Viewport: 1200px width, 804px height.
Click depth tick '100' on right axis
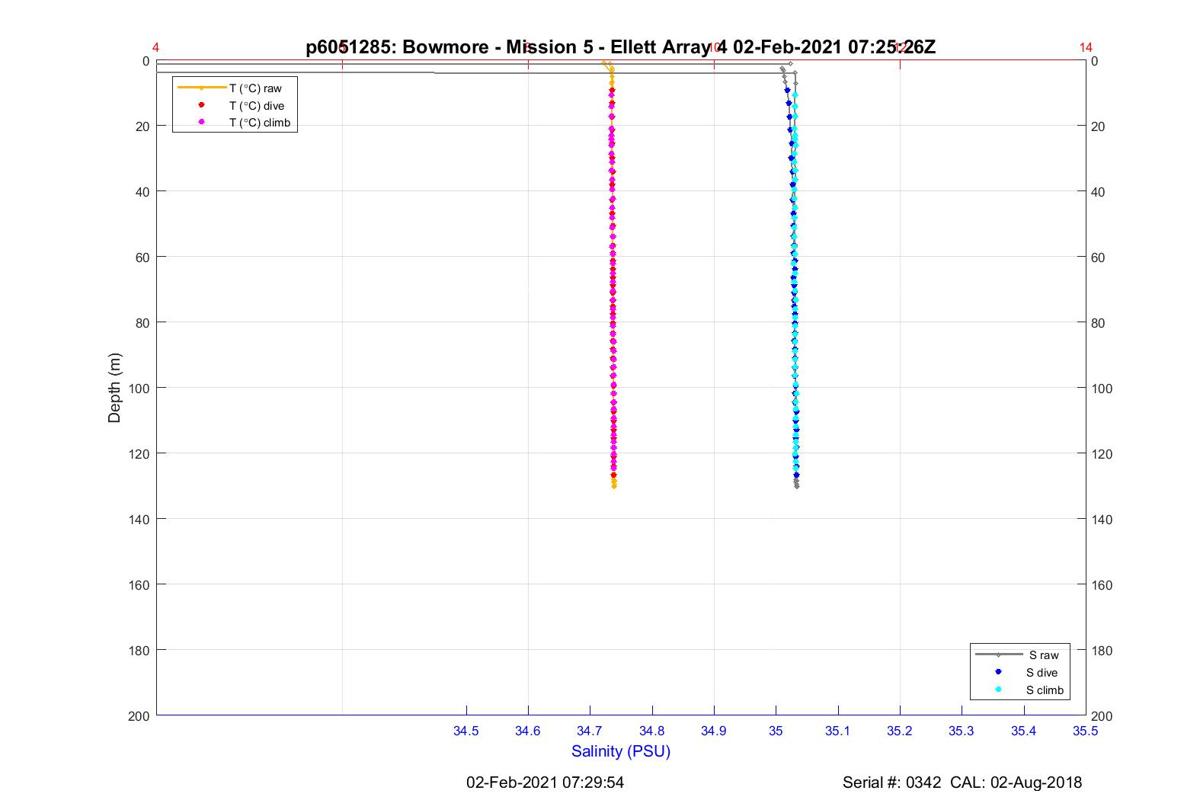(x=1103, y=388)
